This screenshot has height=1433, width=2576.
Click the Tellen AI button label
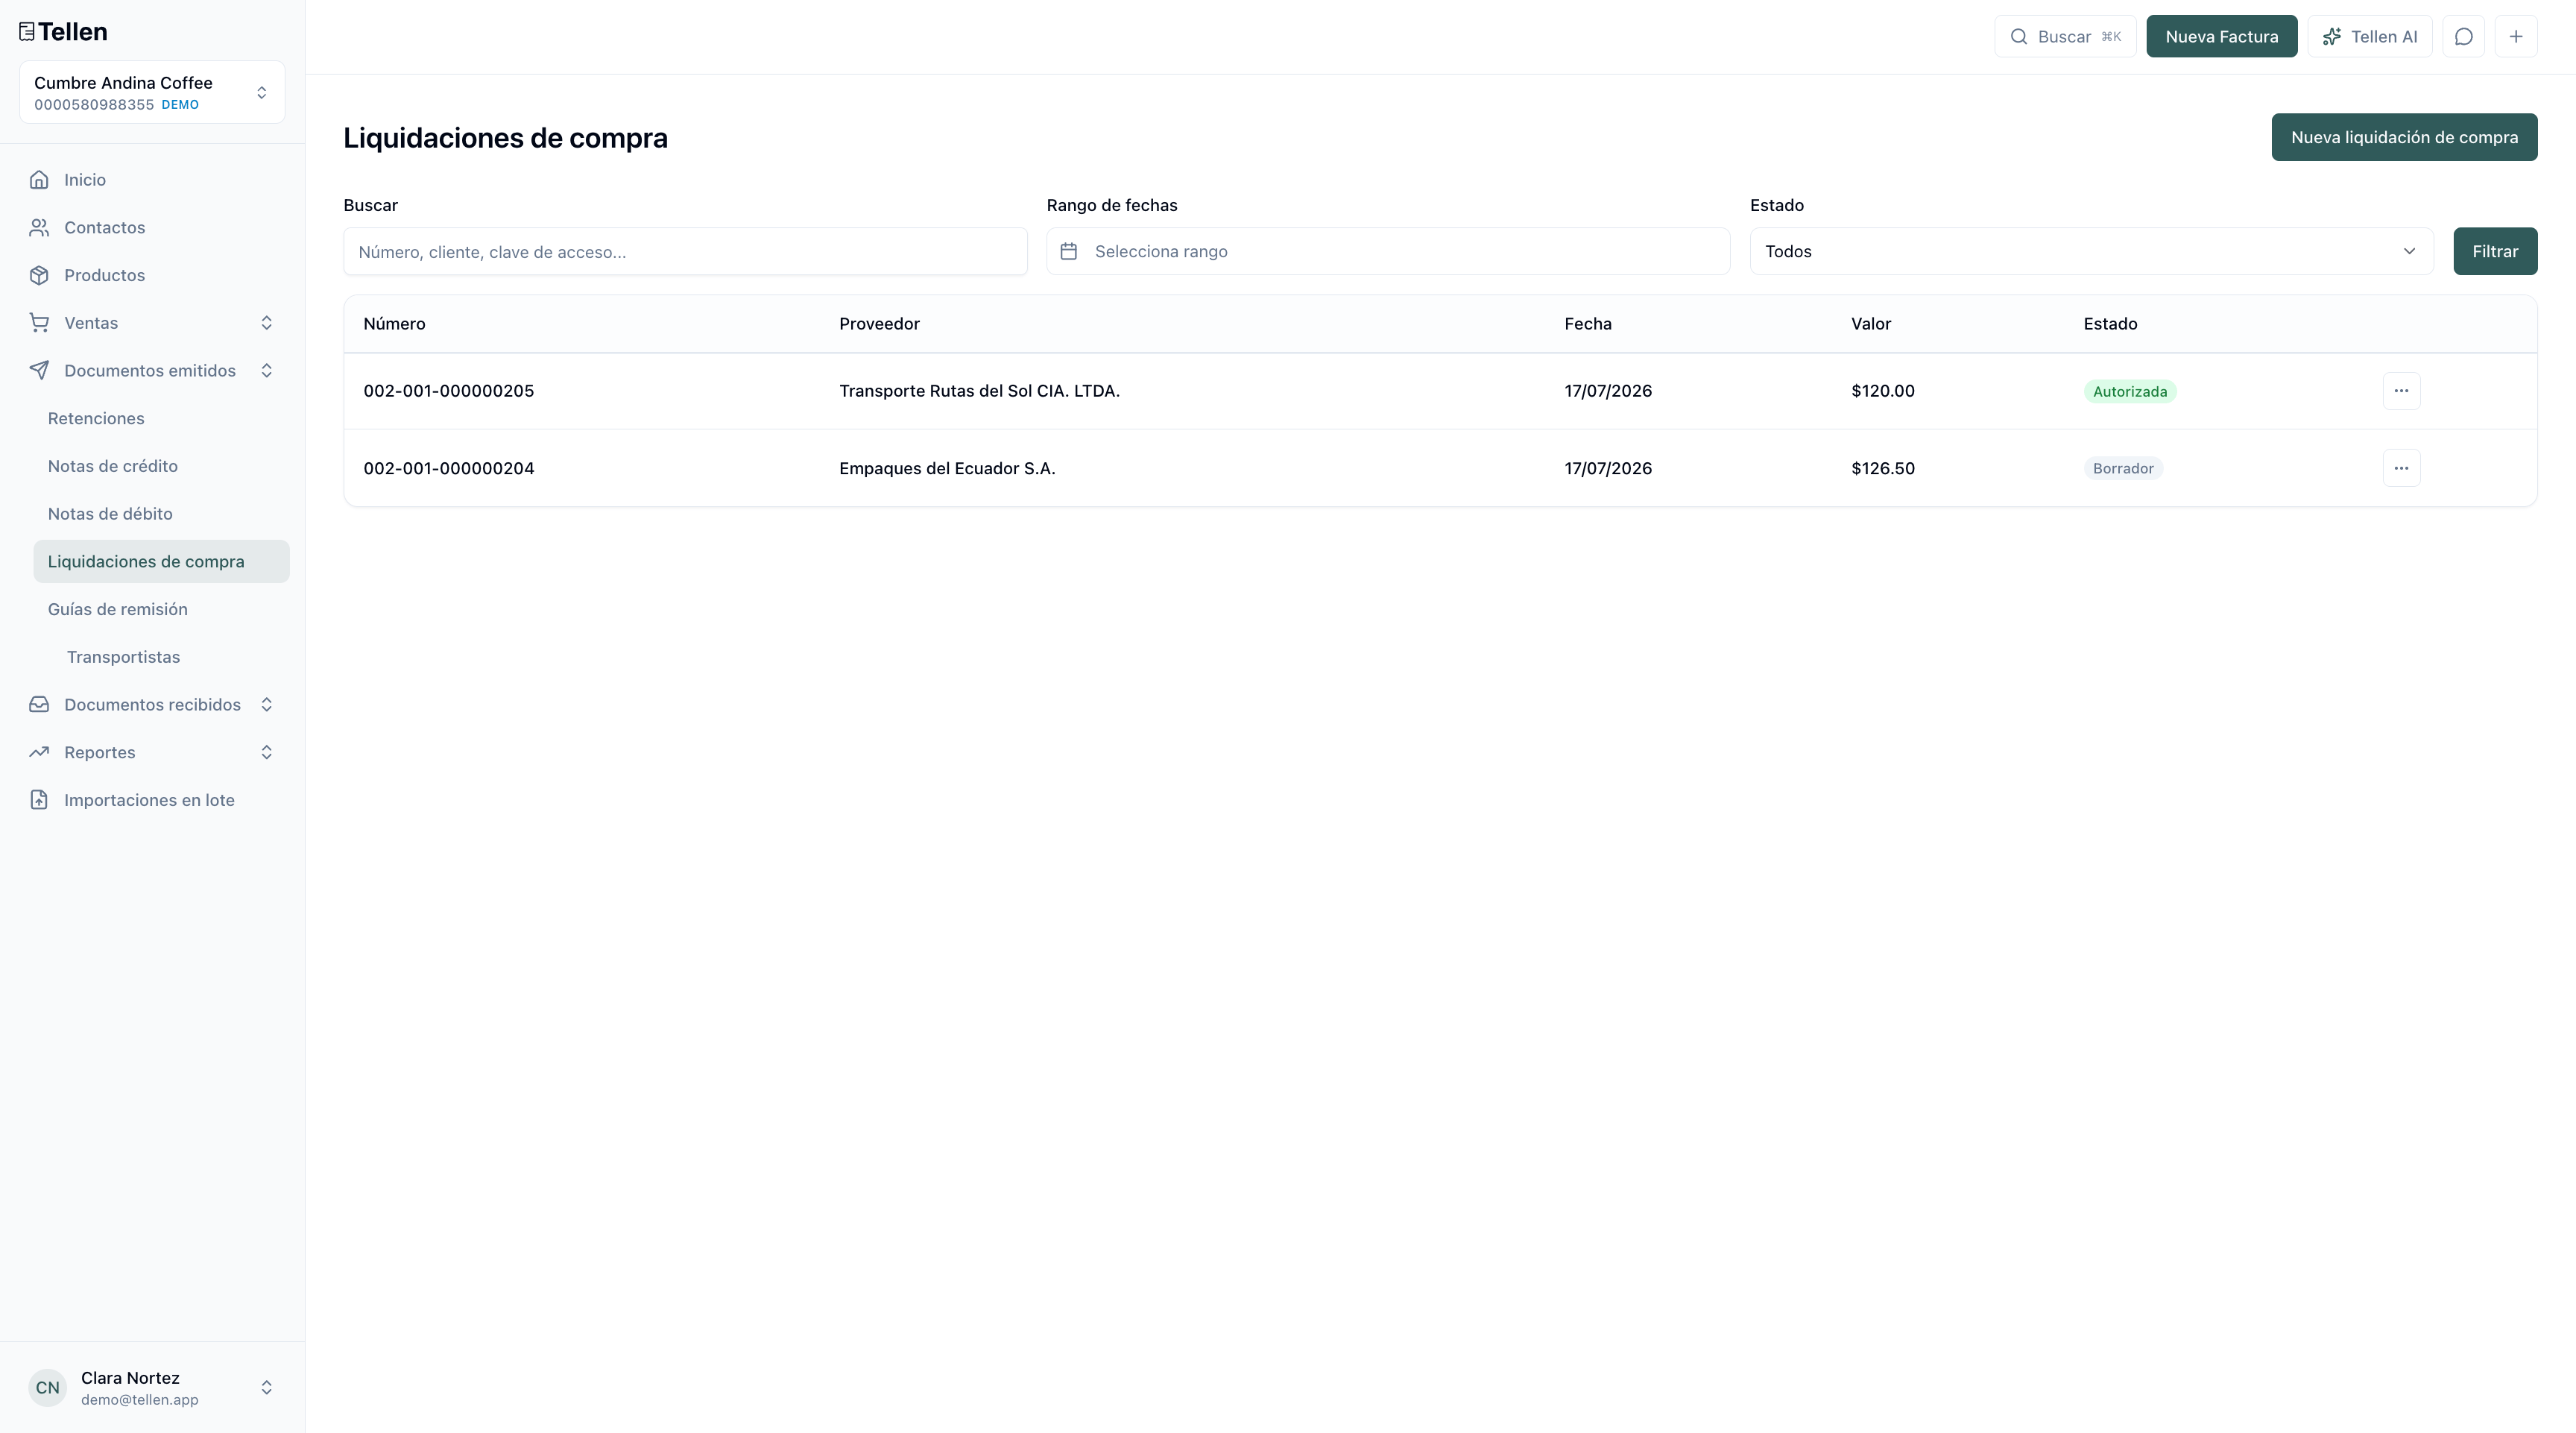(x=2384, y=37)
